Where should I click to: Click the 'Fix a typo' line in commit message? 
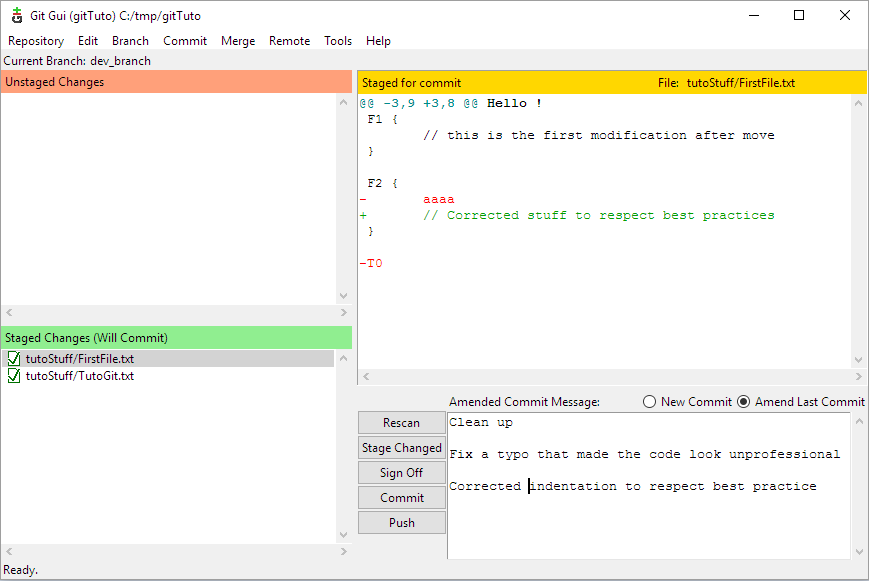click(x=645, y=455)
